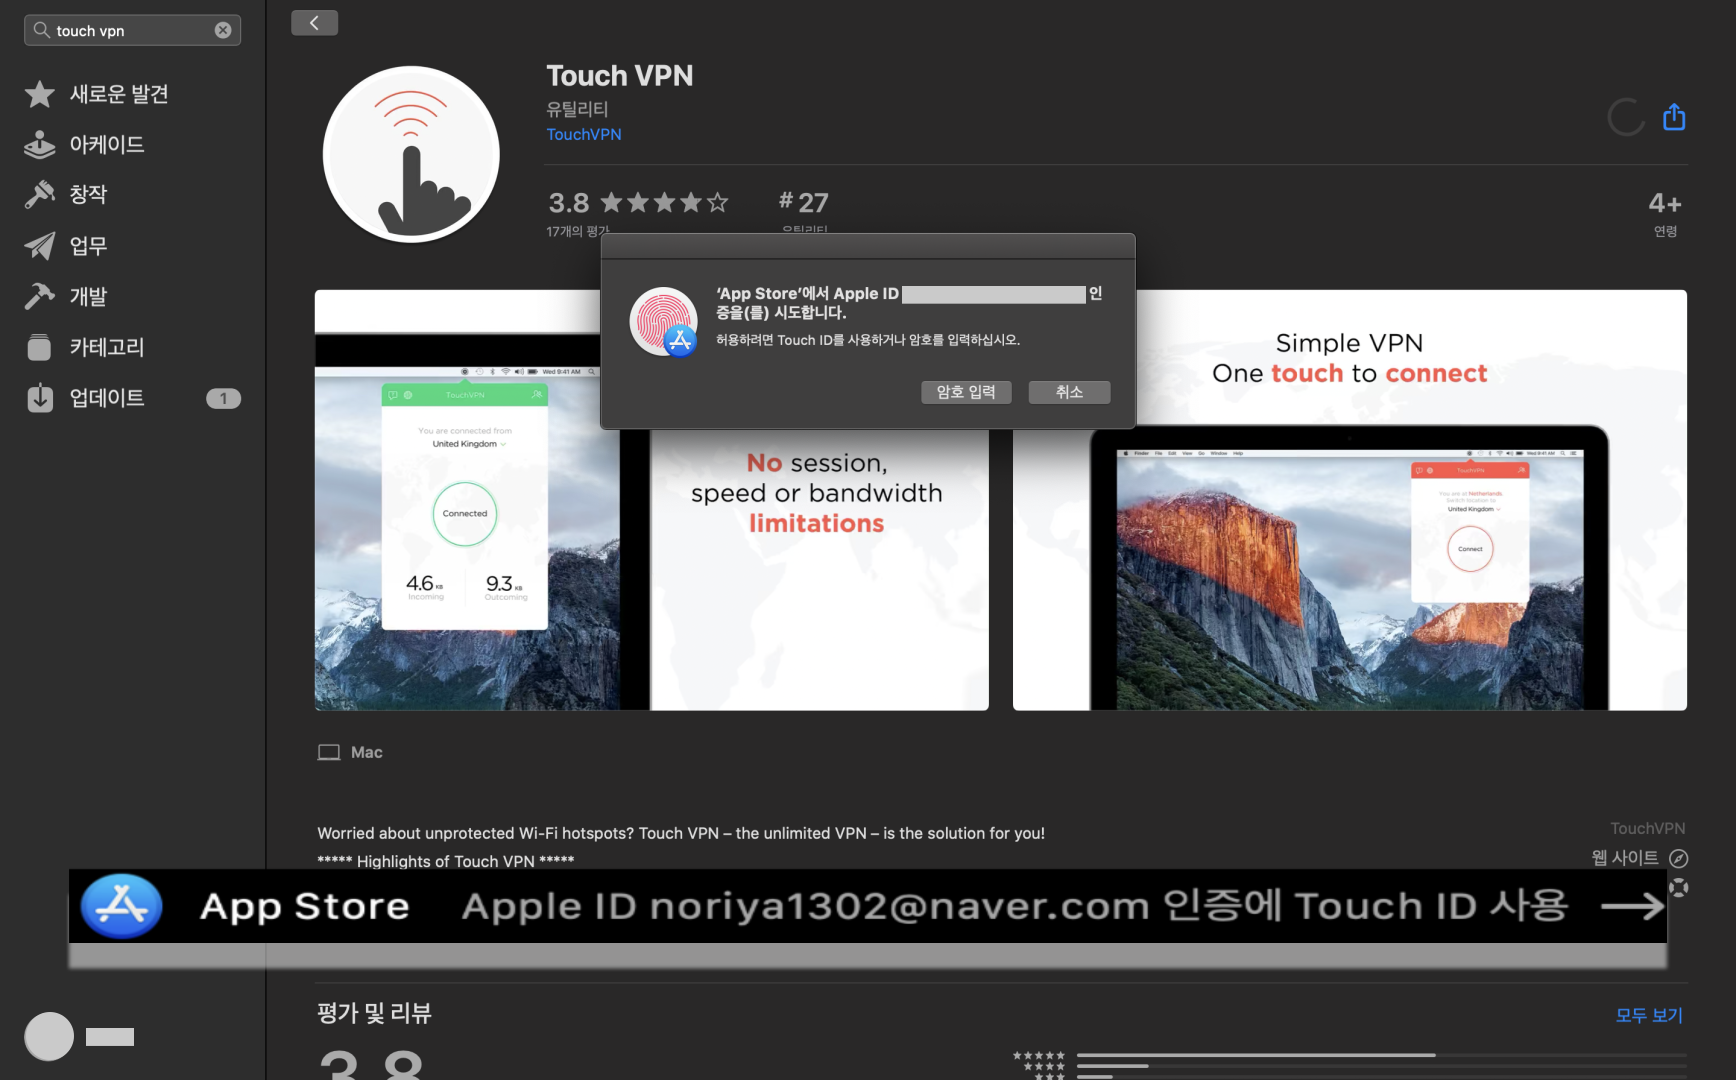The width and height of the screenshot is (1736, 1080).
Task: Open 업데이트 sidebar section
Action: [x=132, y=398]
